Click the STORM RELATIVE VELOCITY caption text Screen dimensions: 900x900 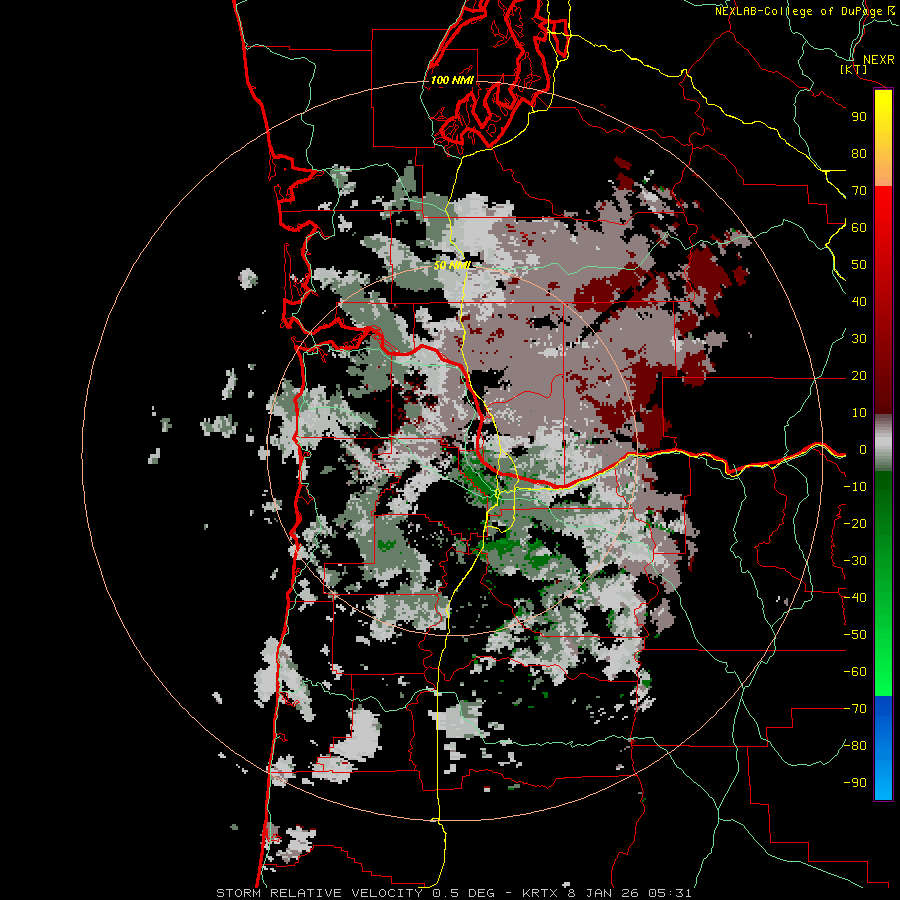pos(319,893)
